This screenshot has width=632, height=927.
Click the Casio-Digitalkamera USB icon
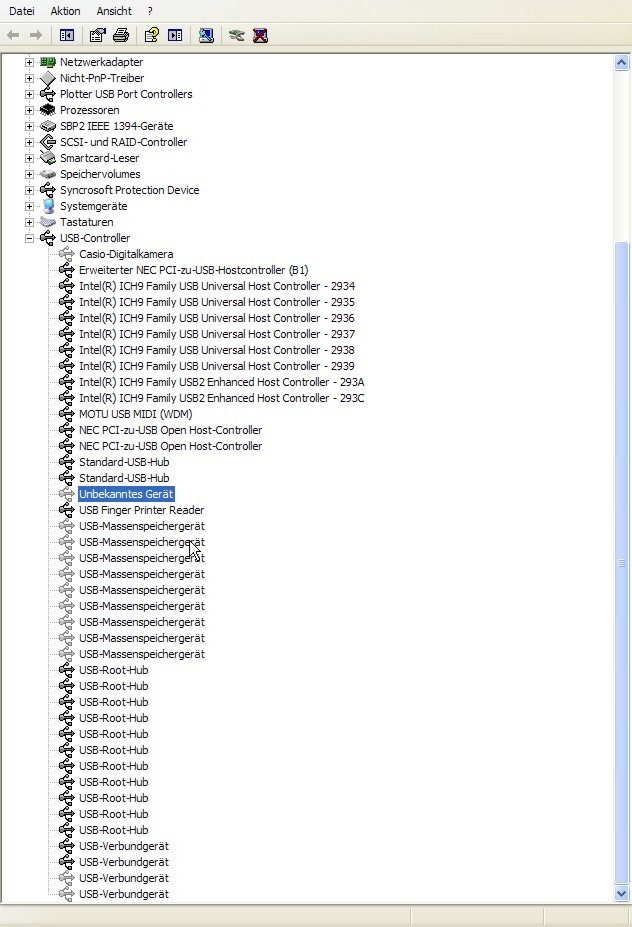(x=66, y=254)
